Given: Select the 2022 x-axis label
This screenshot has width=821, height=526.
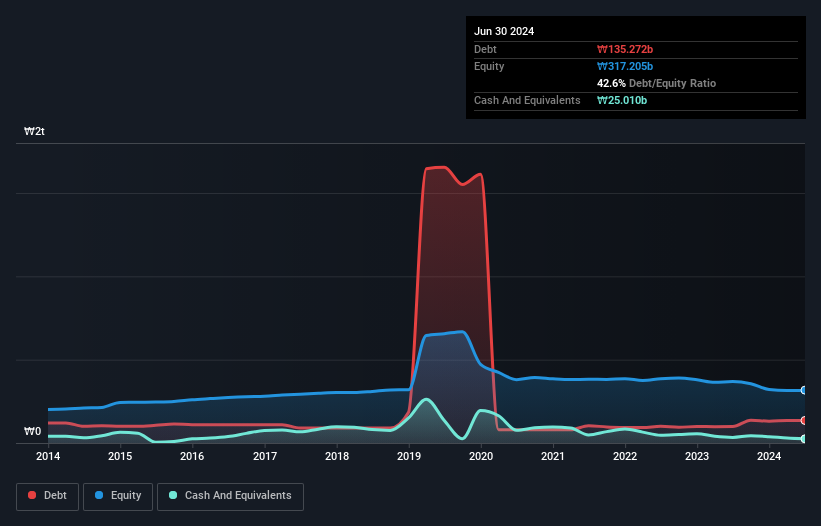Looking at the screenshot, I should (x=625, y=456).
